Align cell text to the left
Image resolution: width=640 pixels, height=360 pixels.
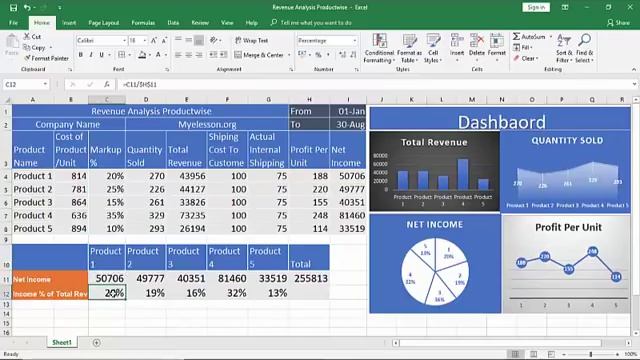coord(178,55)
